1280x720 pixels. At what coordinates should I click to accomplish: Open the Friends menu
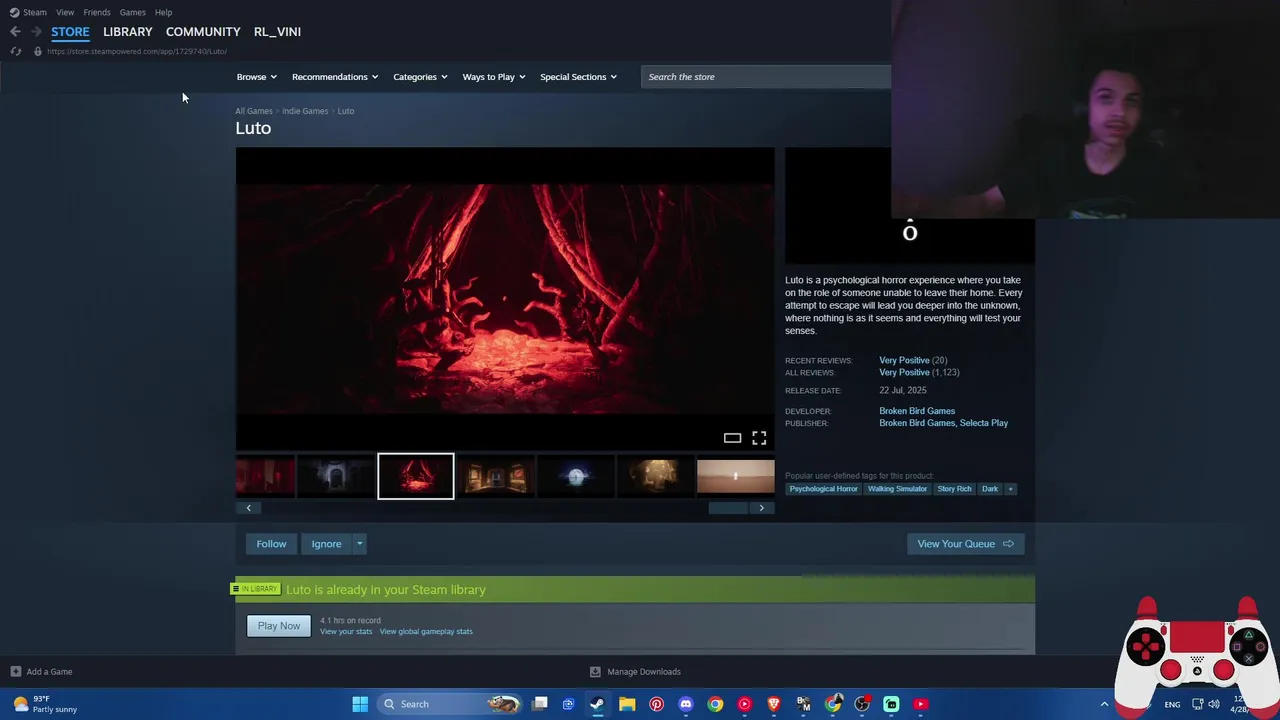[x=97, y=12]
